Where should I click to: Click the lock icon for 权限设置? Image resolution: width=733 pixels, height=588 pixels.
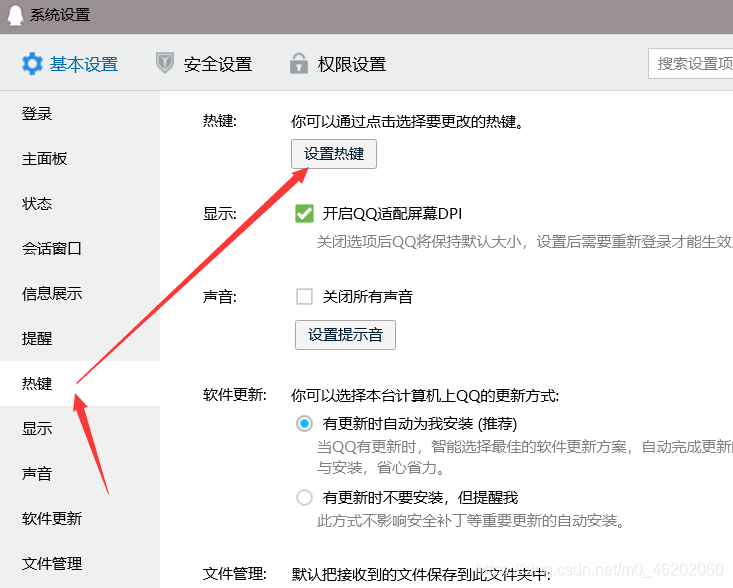pyautogui.click(x=299, y=63)
